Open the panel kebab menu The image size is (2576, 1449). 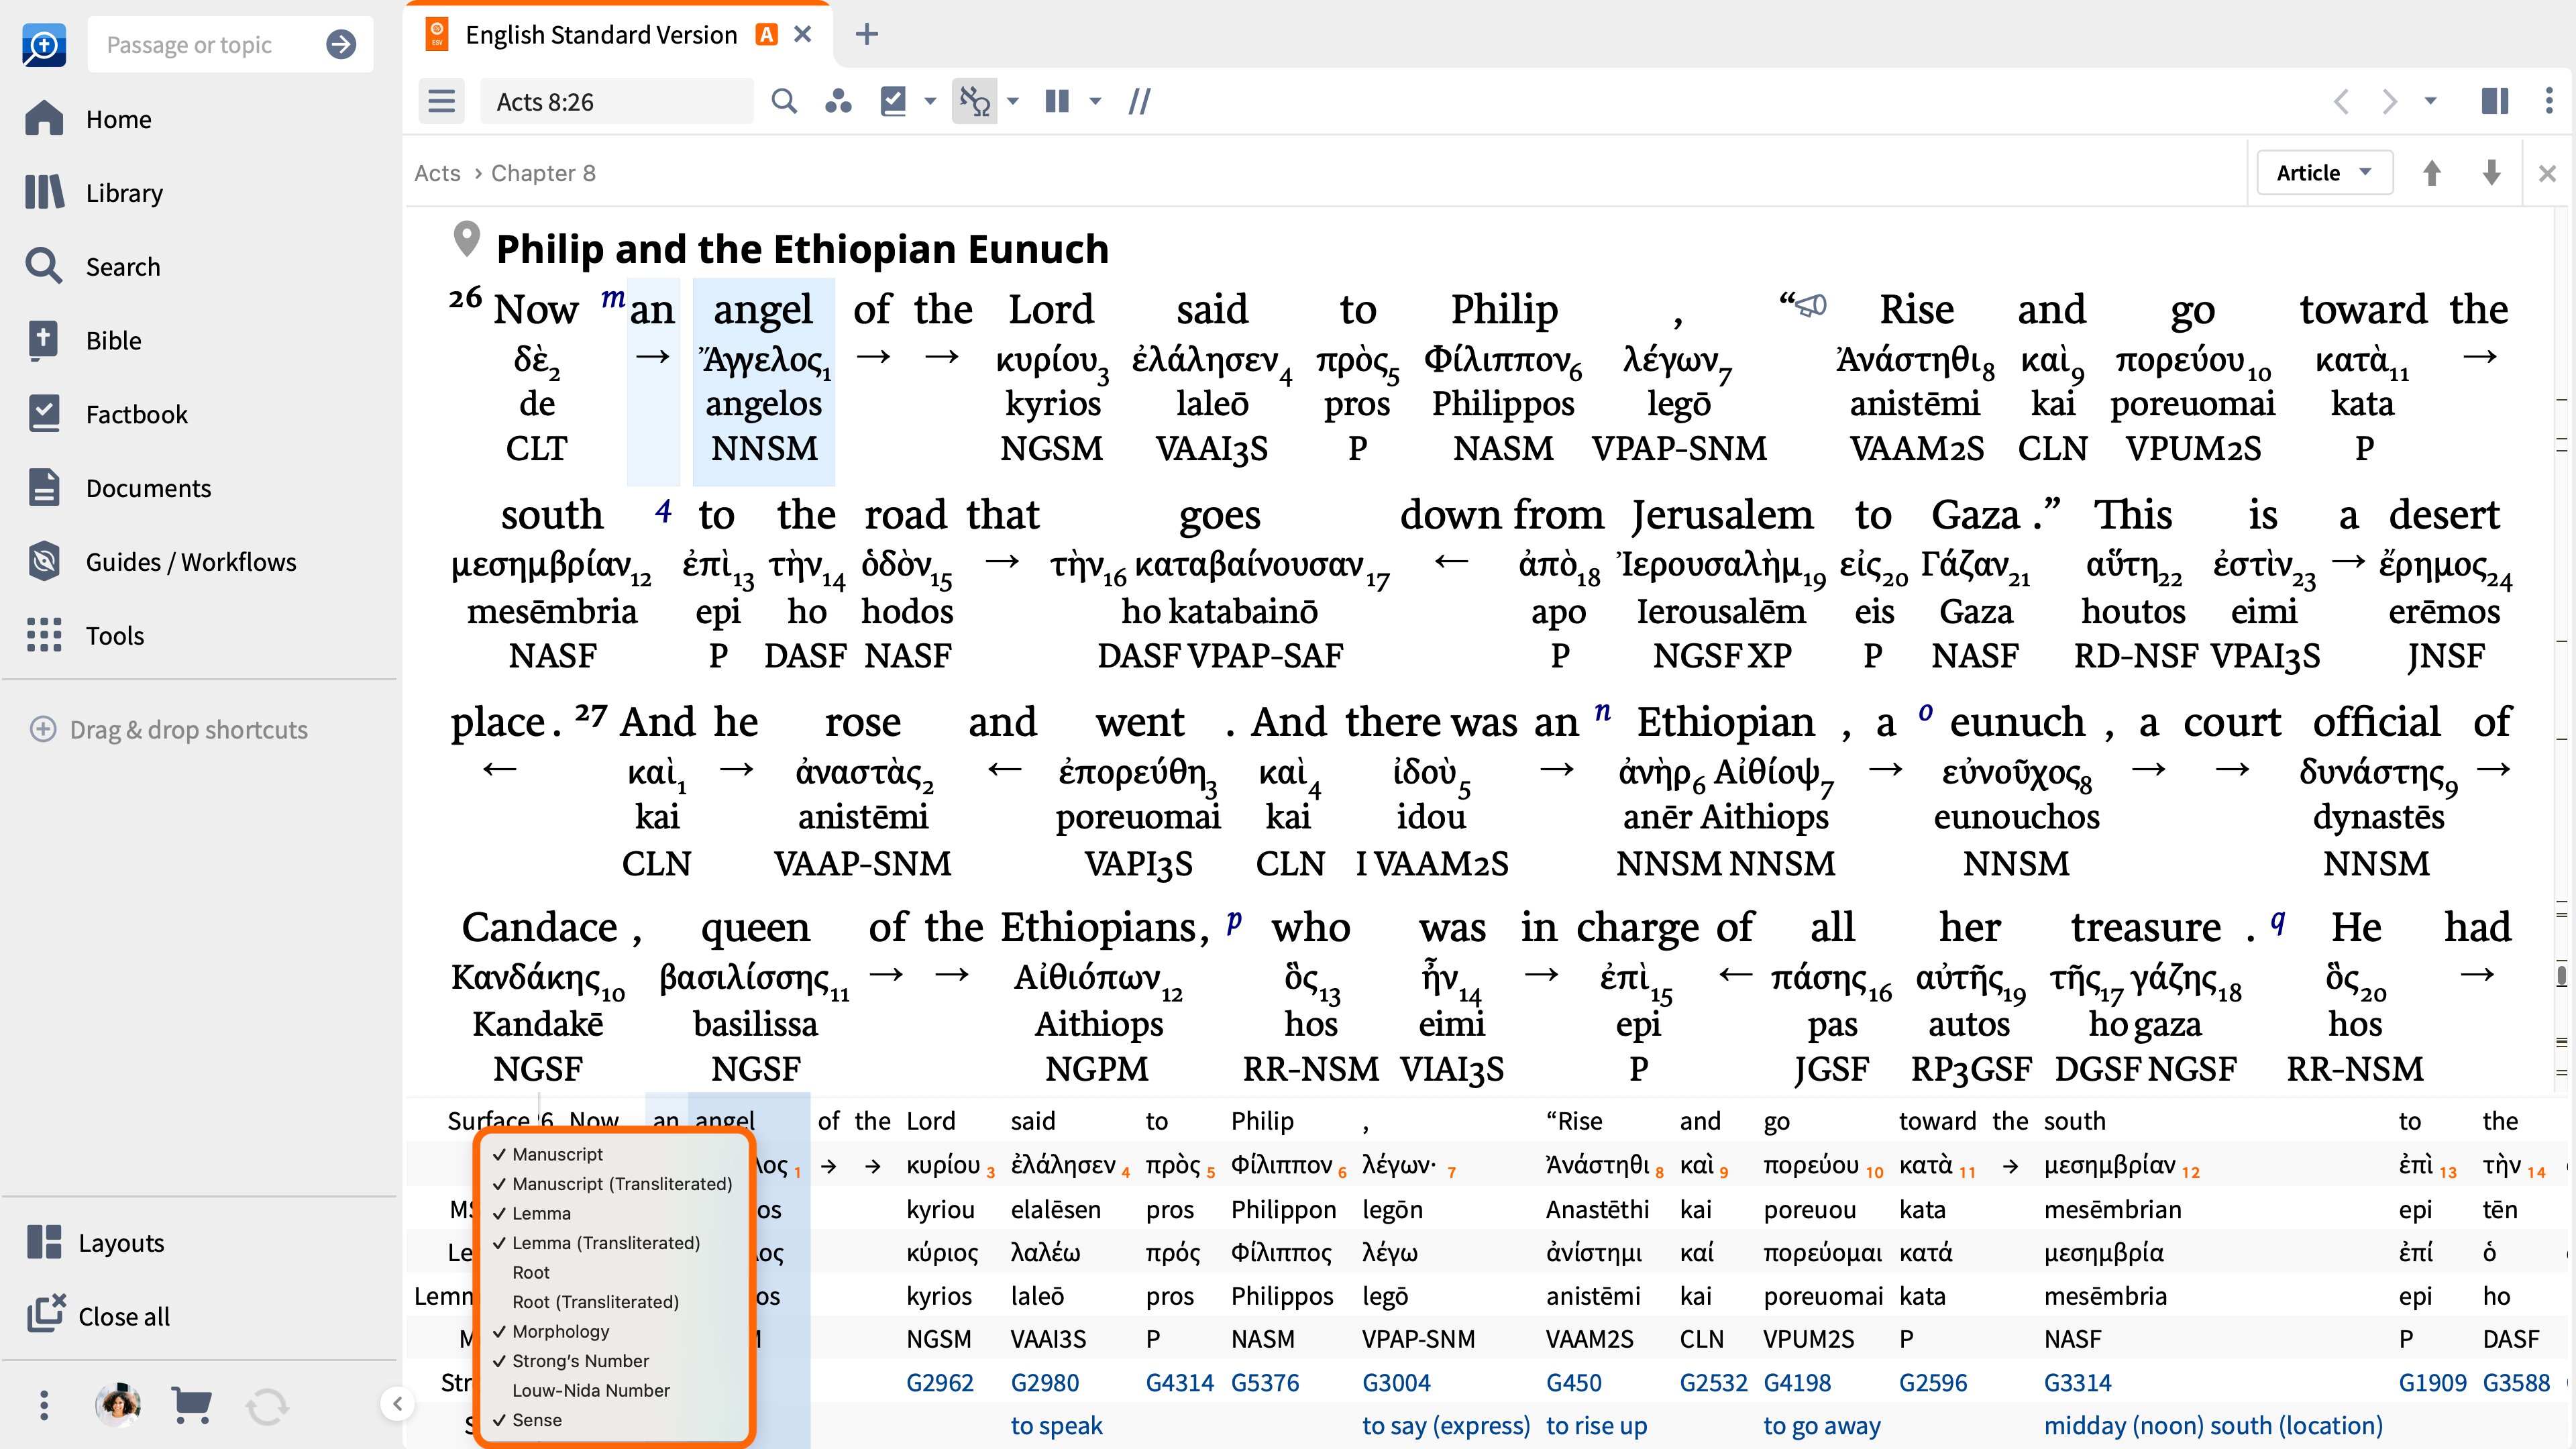(2549, 101)
